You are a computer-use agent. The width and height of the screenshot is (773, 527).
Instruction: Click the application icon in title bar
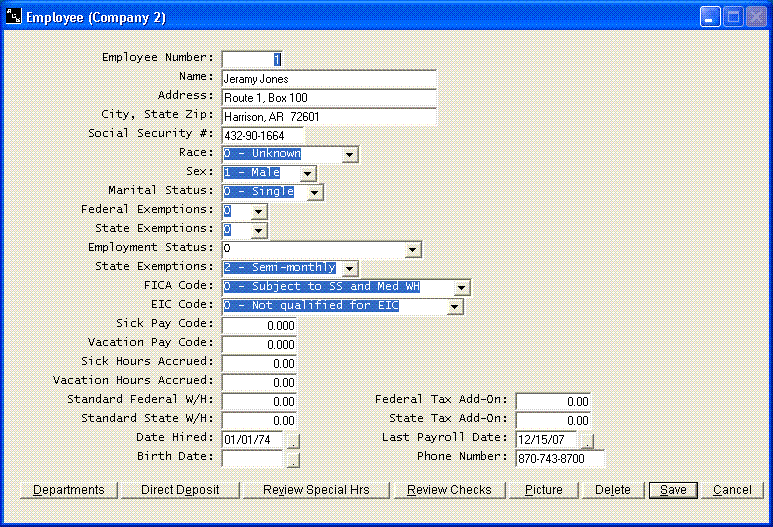[x=13, y=17]
